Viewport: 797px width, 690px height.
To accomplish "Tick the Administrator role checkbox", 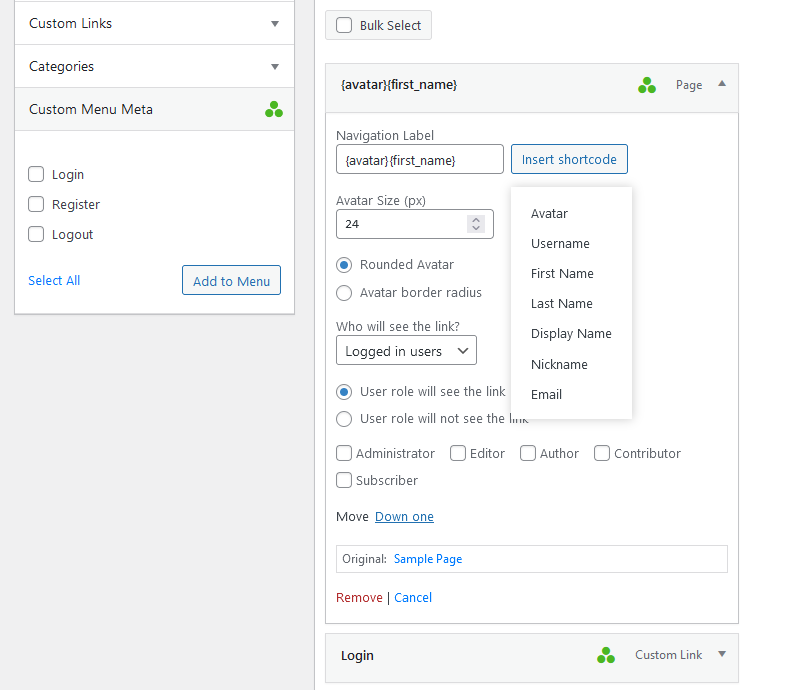I will point(344,454).
